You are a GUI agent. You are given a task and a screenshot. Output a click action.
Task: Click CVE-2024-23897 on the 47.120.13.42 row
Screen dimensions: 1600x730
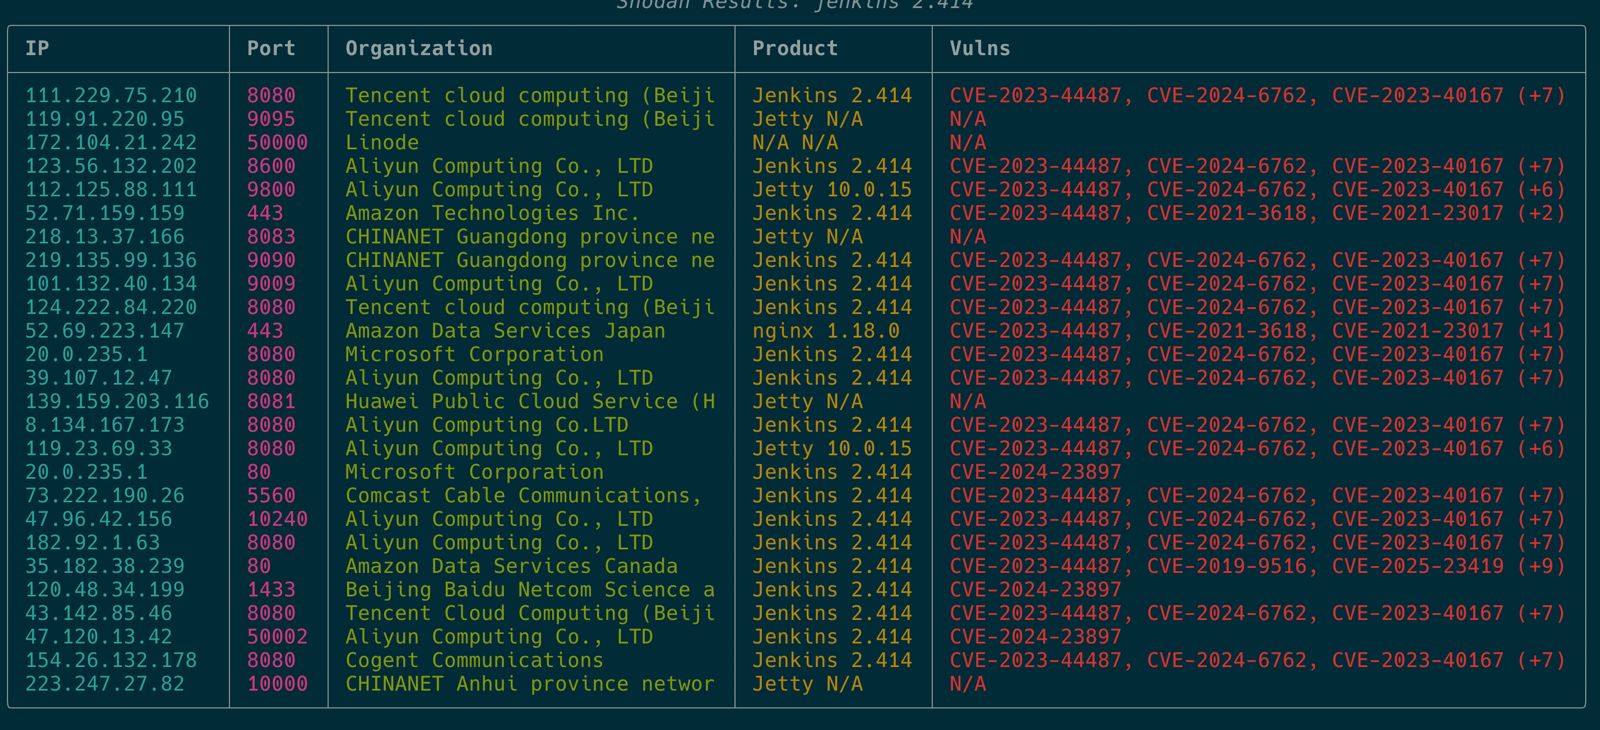pos(1035,636)
